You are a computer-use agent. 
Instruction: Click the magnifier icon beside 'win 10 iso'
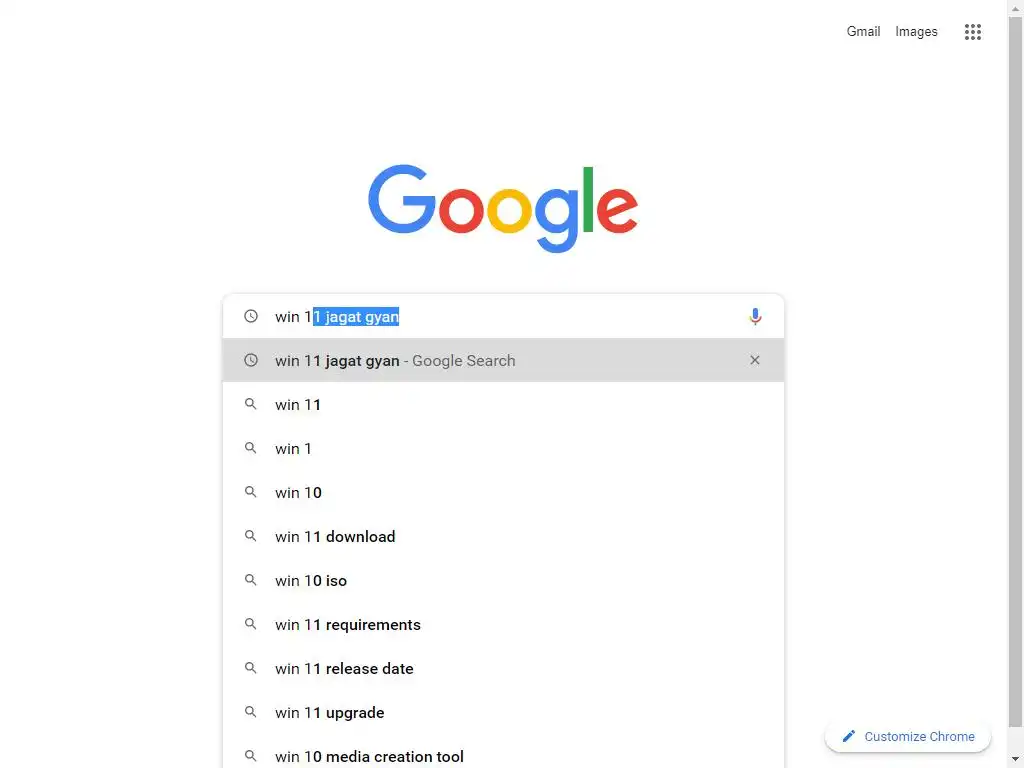tap(251, 580)
